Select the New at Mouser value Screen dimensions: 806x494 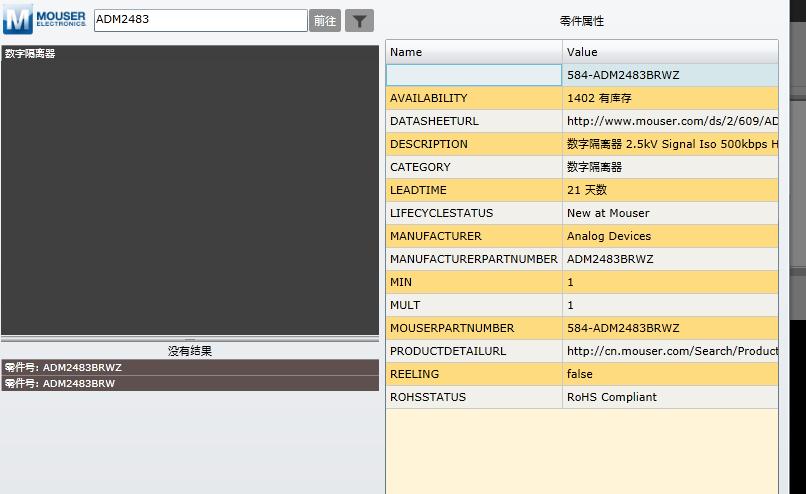coord(670,213)
